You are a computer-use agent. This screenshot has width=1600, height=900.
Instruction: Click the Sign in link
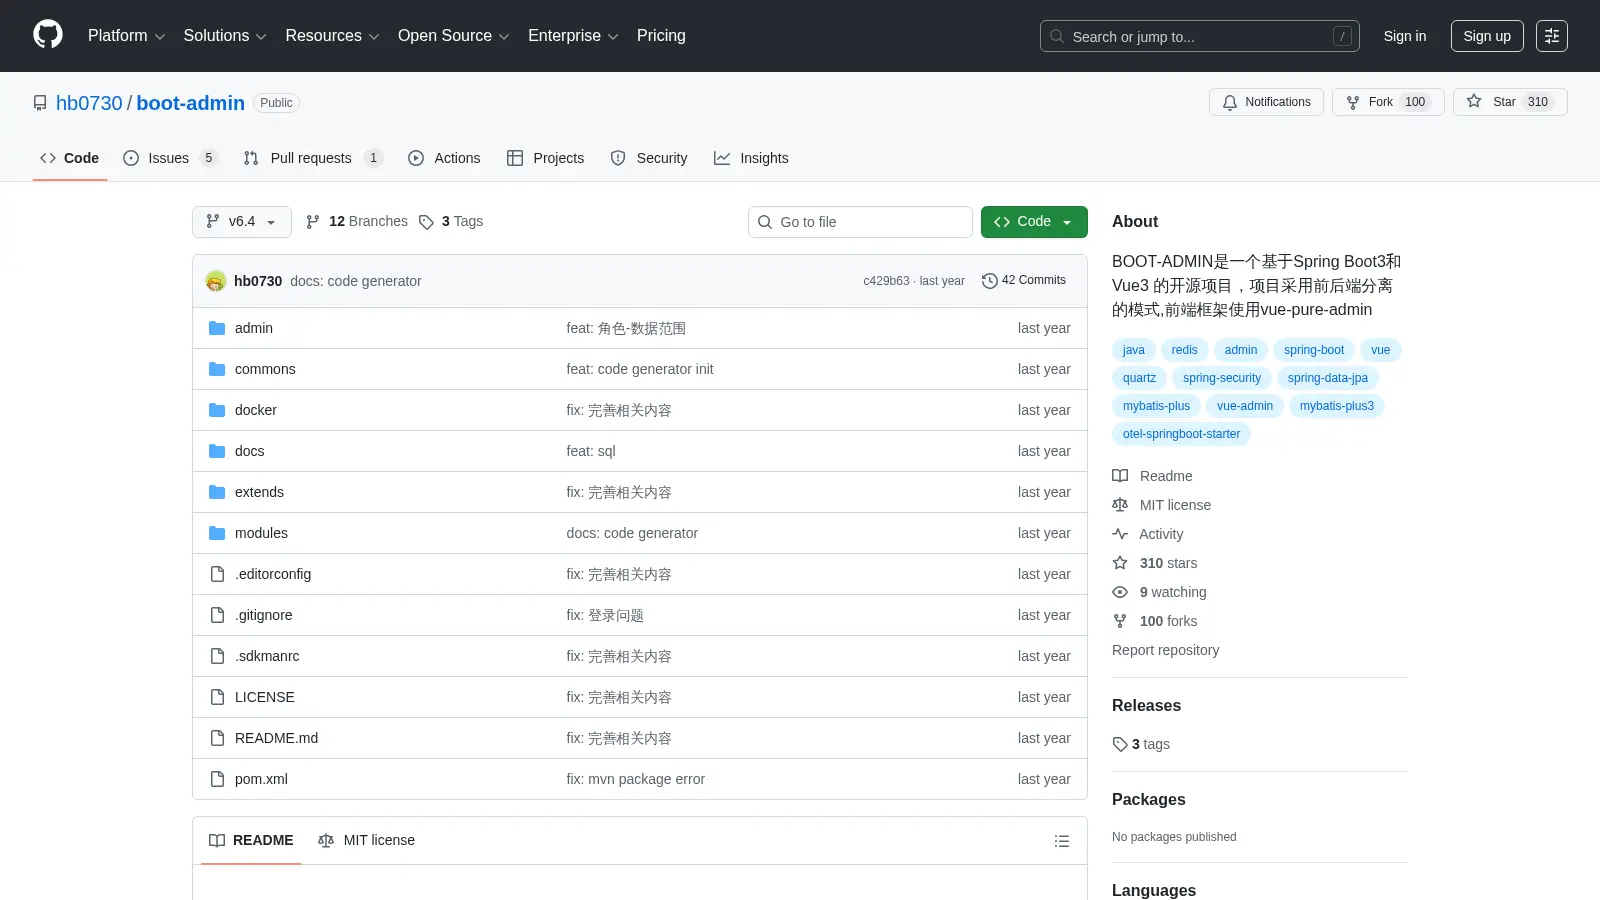pyautogui.click(x=1405, y=36)
